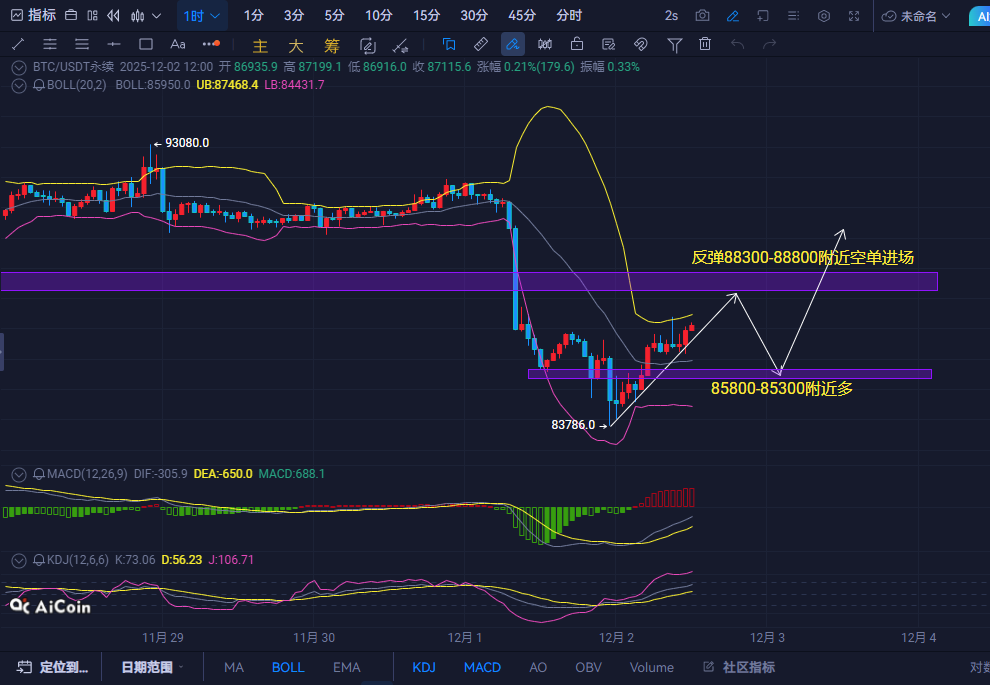Switch to the 15分 timeframe

pos(426,16)
